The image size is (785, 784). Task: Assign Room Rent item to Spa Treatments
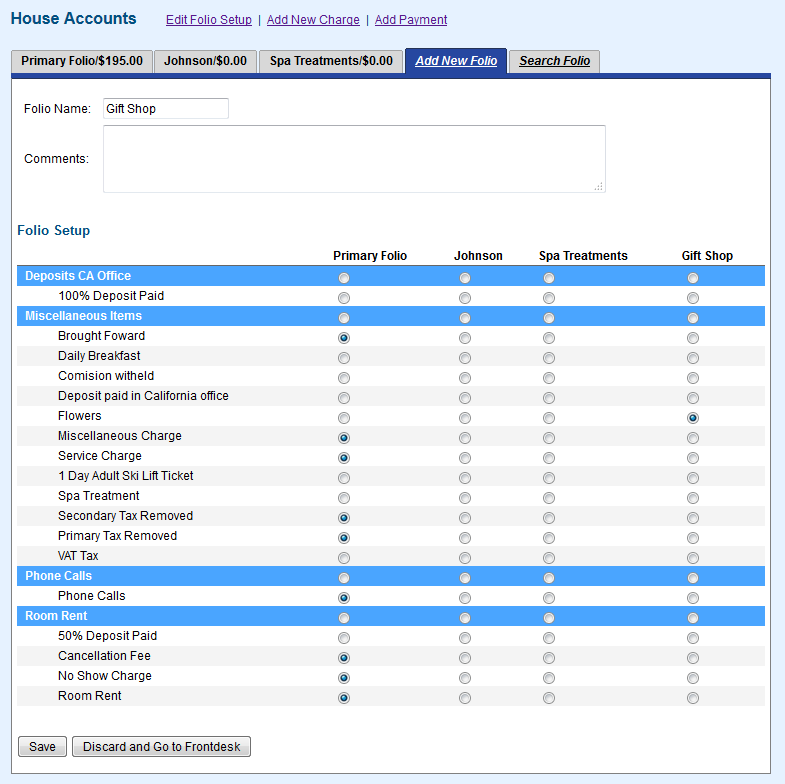549,698
